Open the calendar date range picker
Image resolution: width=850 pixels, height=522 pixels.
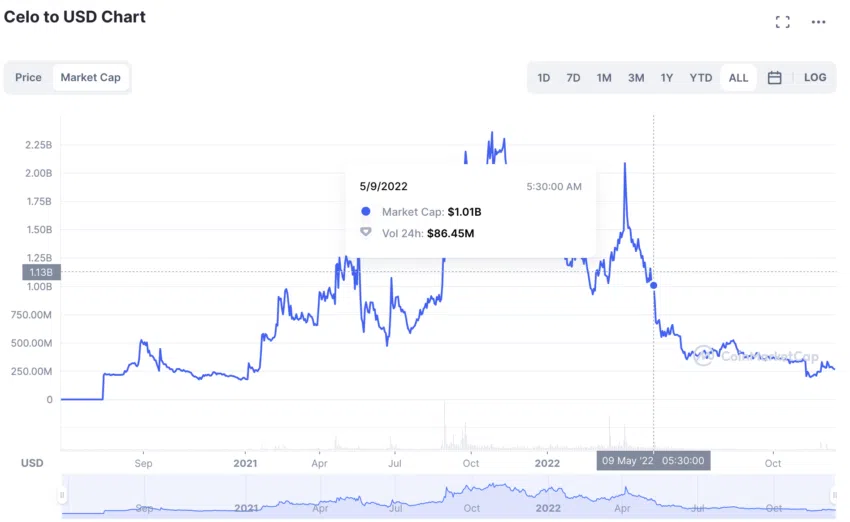[x=774, y=78]
